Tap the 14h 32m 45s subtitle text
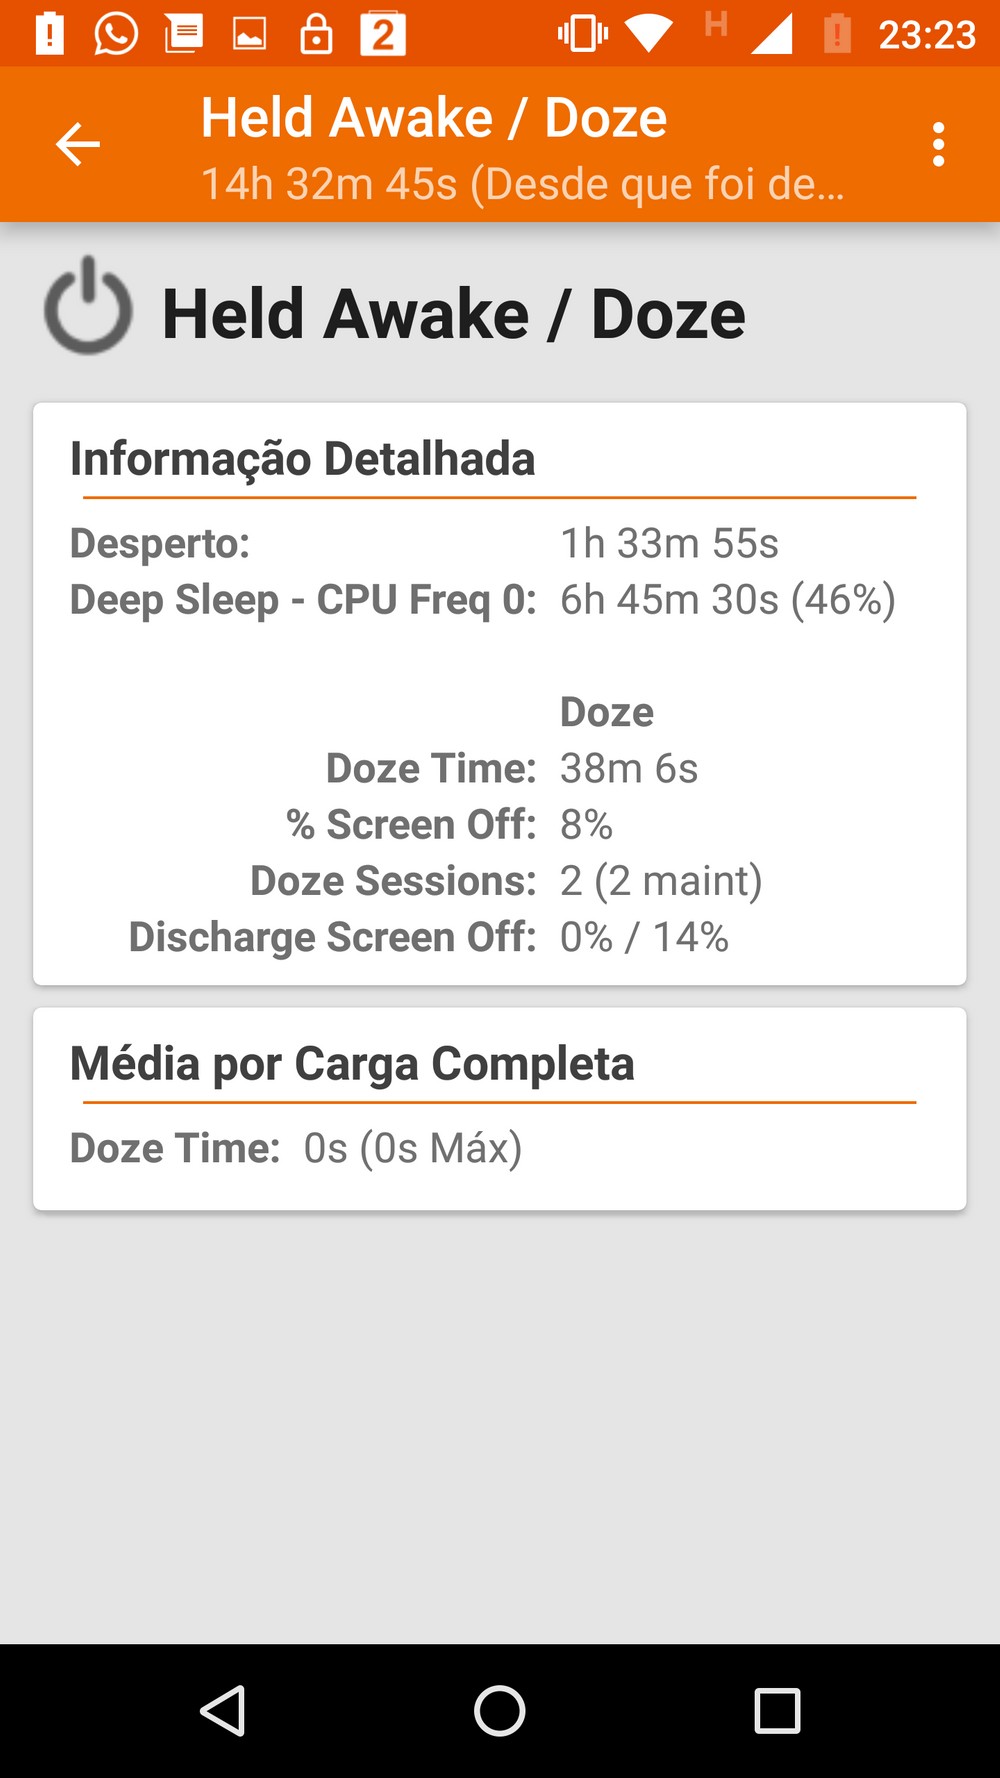This screenshot has width=1000, height=1778. pos(522,184)
